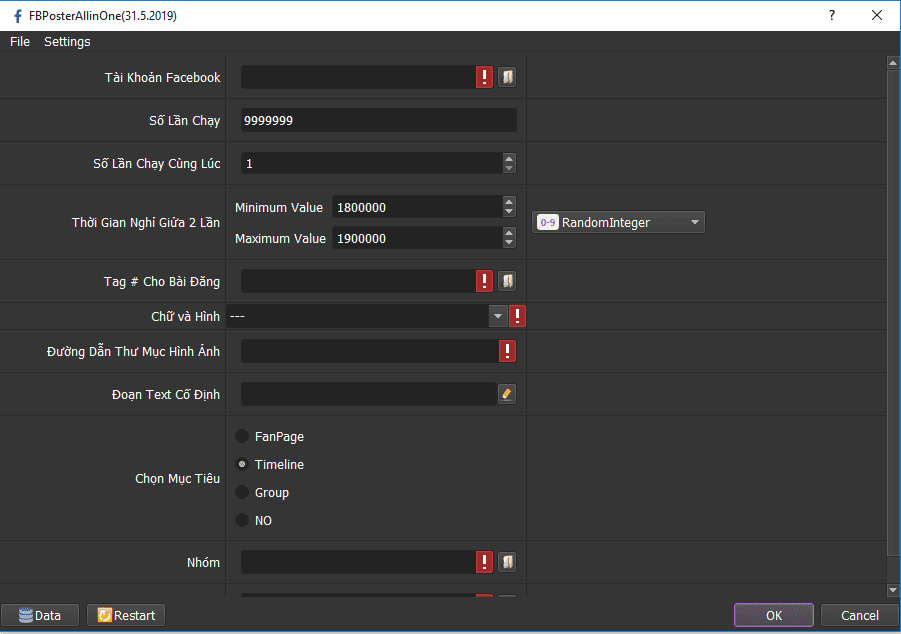Image resolution: width=901 pixels, height=634 pixels.
Task: Expand the Chữ và Hình dropdown
Action: coord(498,316)
